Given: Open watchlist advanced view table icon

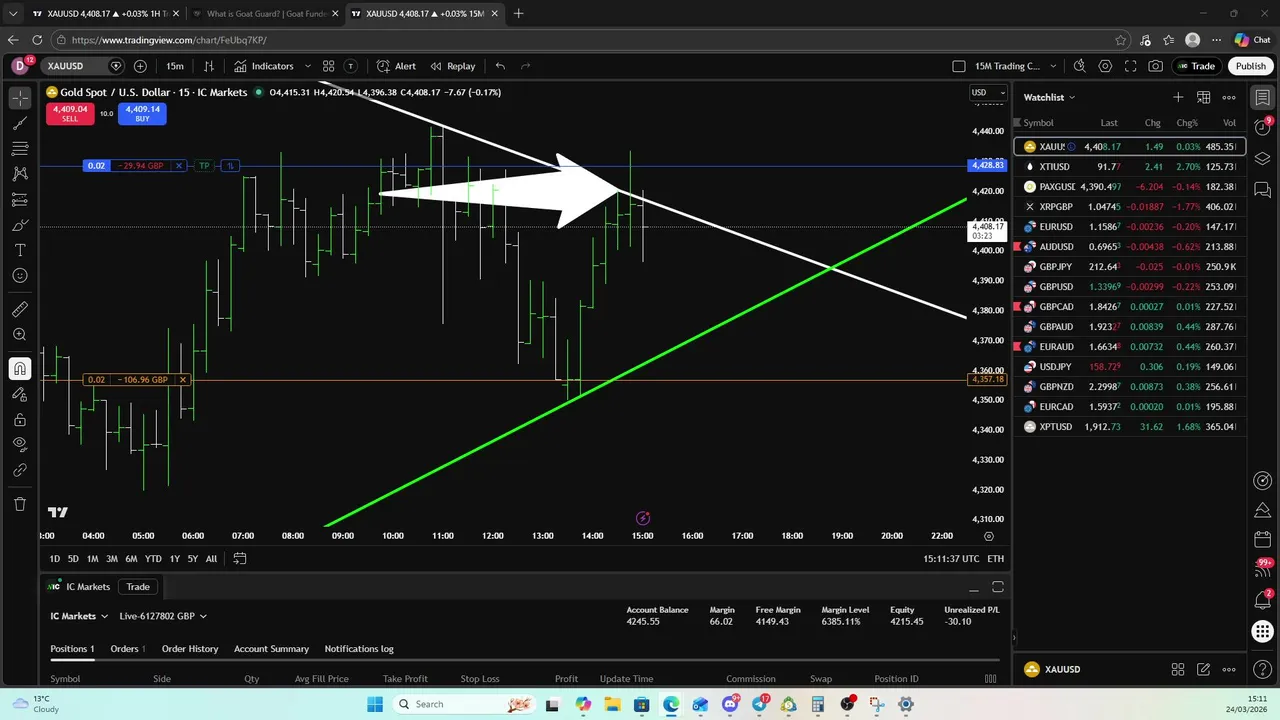Looking at the screenshot, I should pos(1203,97).
